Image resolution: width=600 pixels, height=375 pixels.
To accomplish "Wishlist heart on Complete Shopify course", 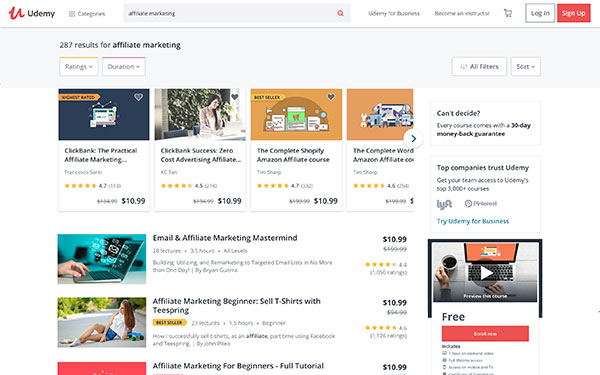I will click(x=331, y=97).
